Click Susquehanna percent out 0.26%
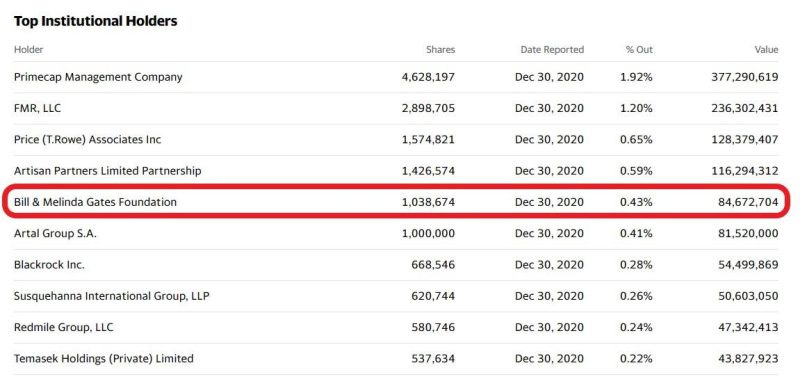 click(x=636, y=296)
